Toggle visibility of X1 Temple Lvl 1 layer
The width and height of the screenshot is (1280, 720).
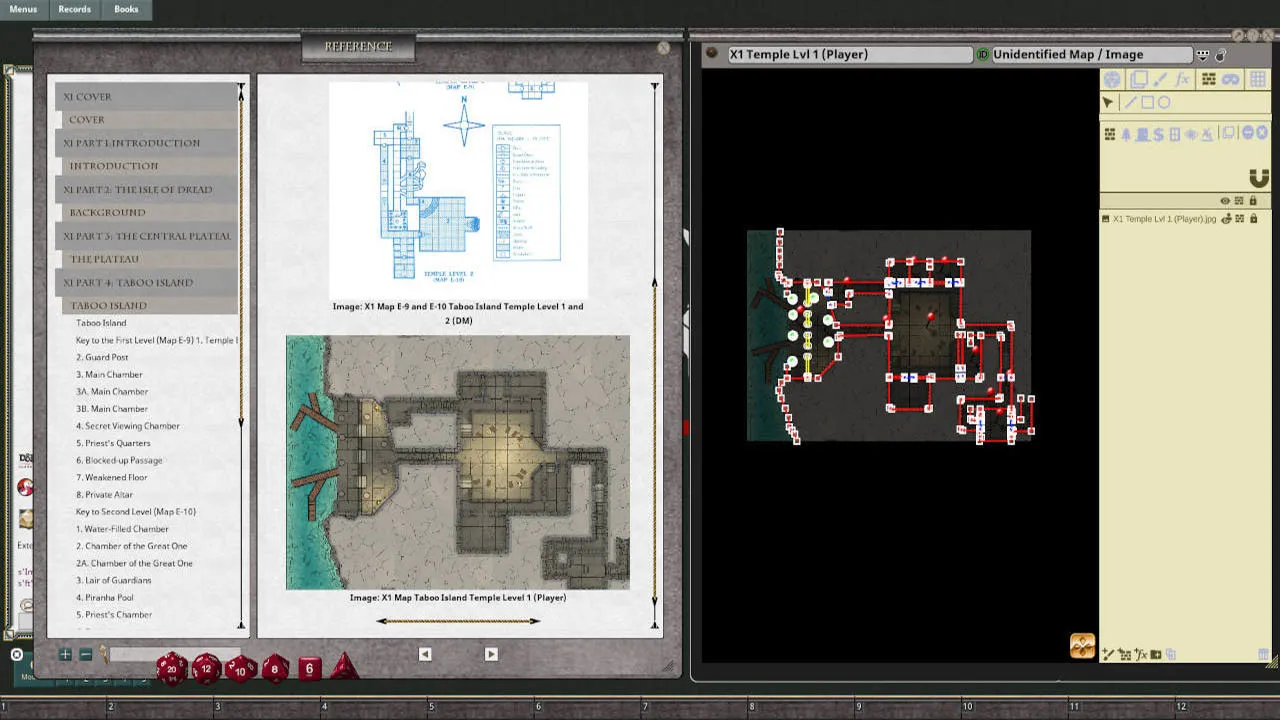tap(1226, 218)
